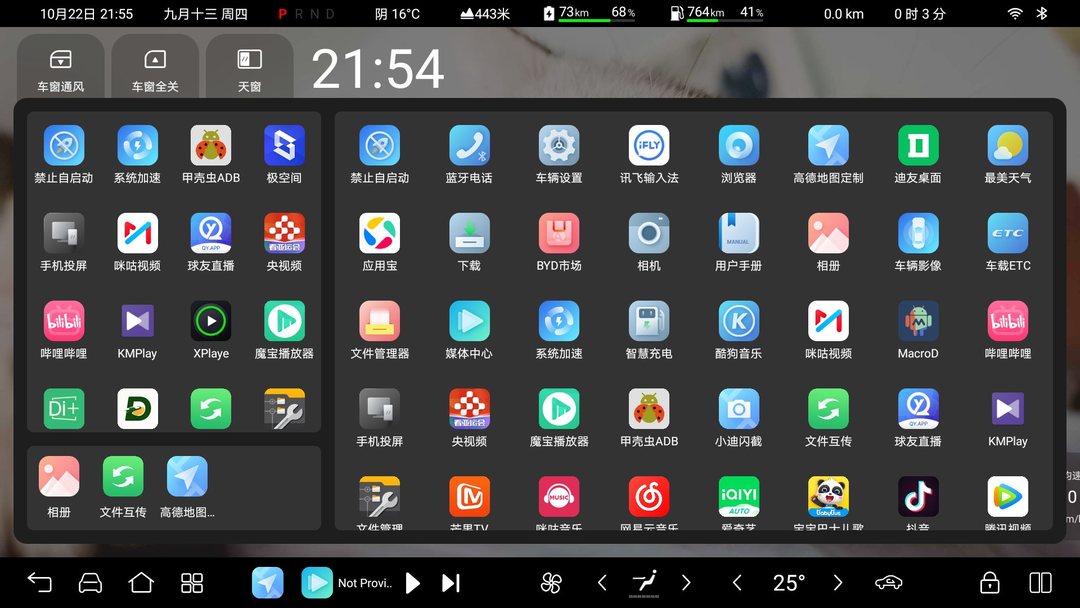Open 文件管理器 file manager
Screen dimensions: 1080x608
pyautogui.click(x=380, y=322)
